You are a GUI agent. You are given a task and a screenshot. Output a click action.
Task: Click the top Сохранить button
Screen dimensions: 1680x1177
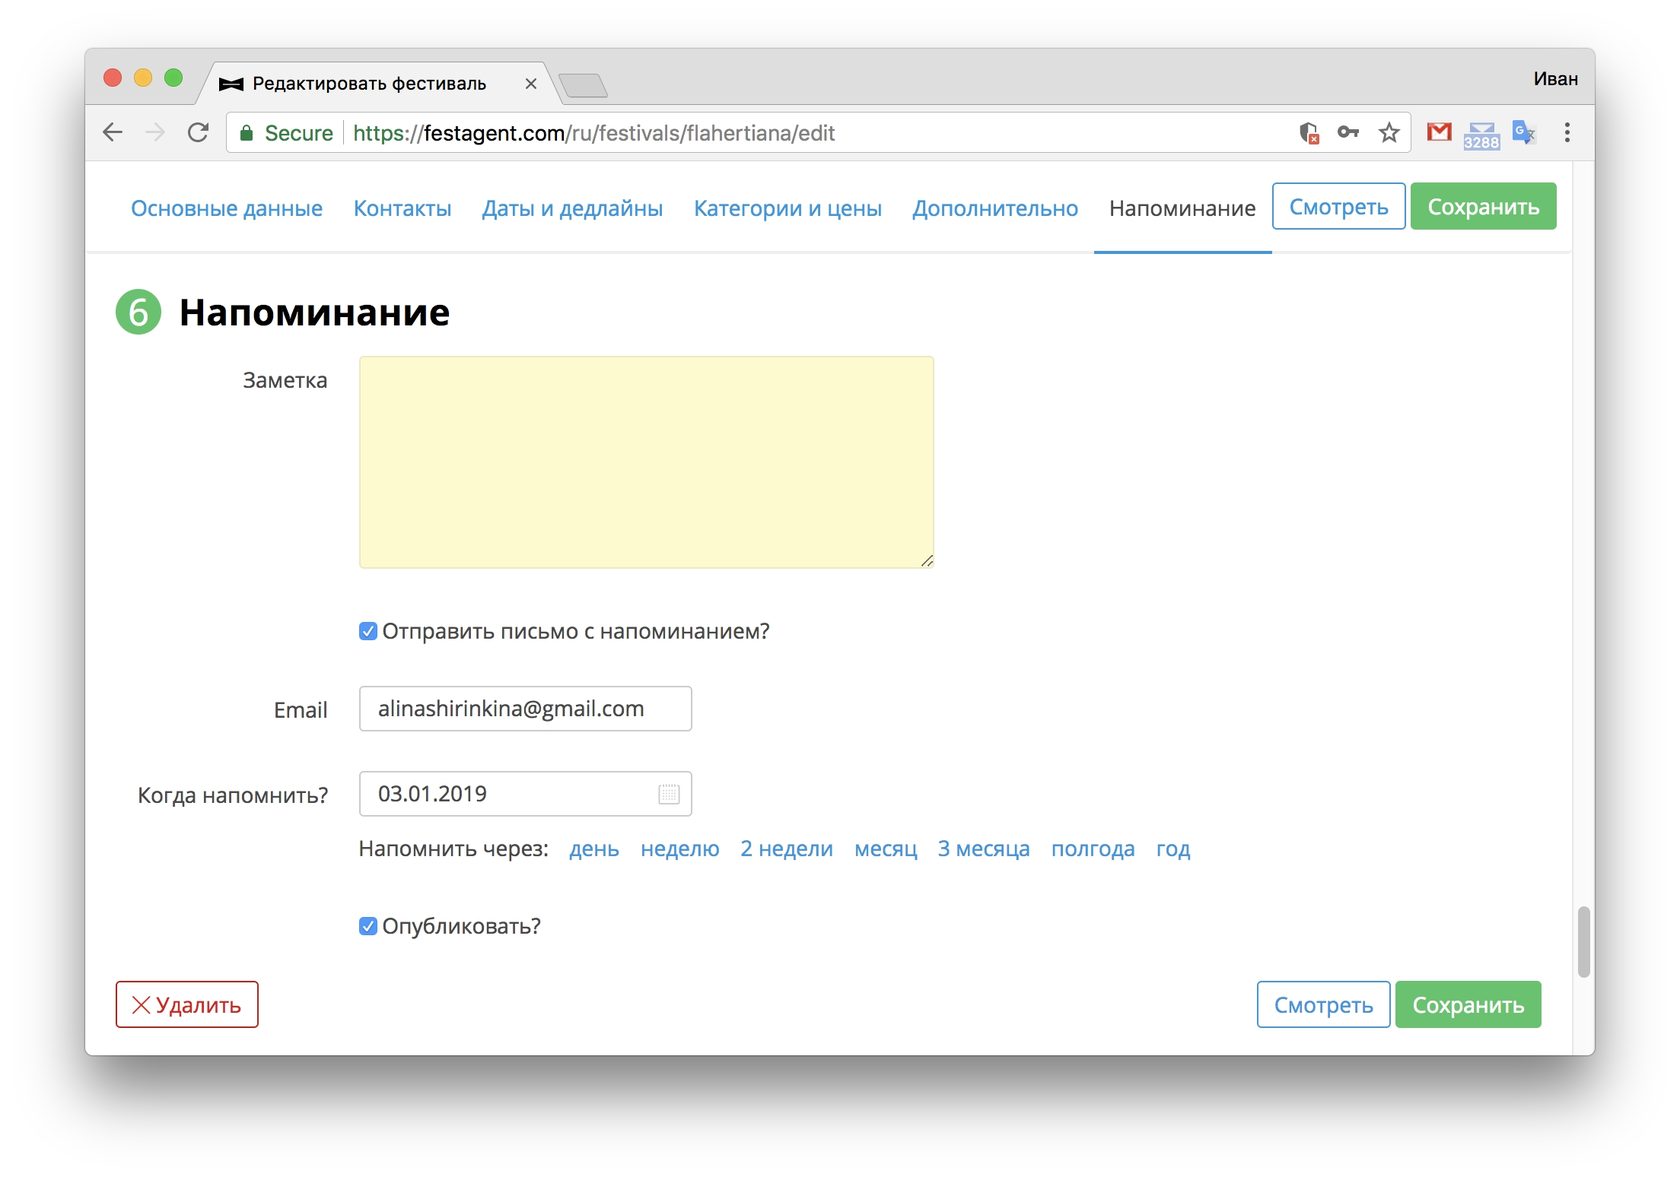[1483, 206]
